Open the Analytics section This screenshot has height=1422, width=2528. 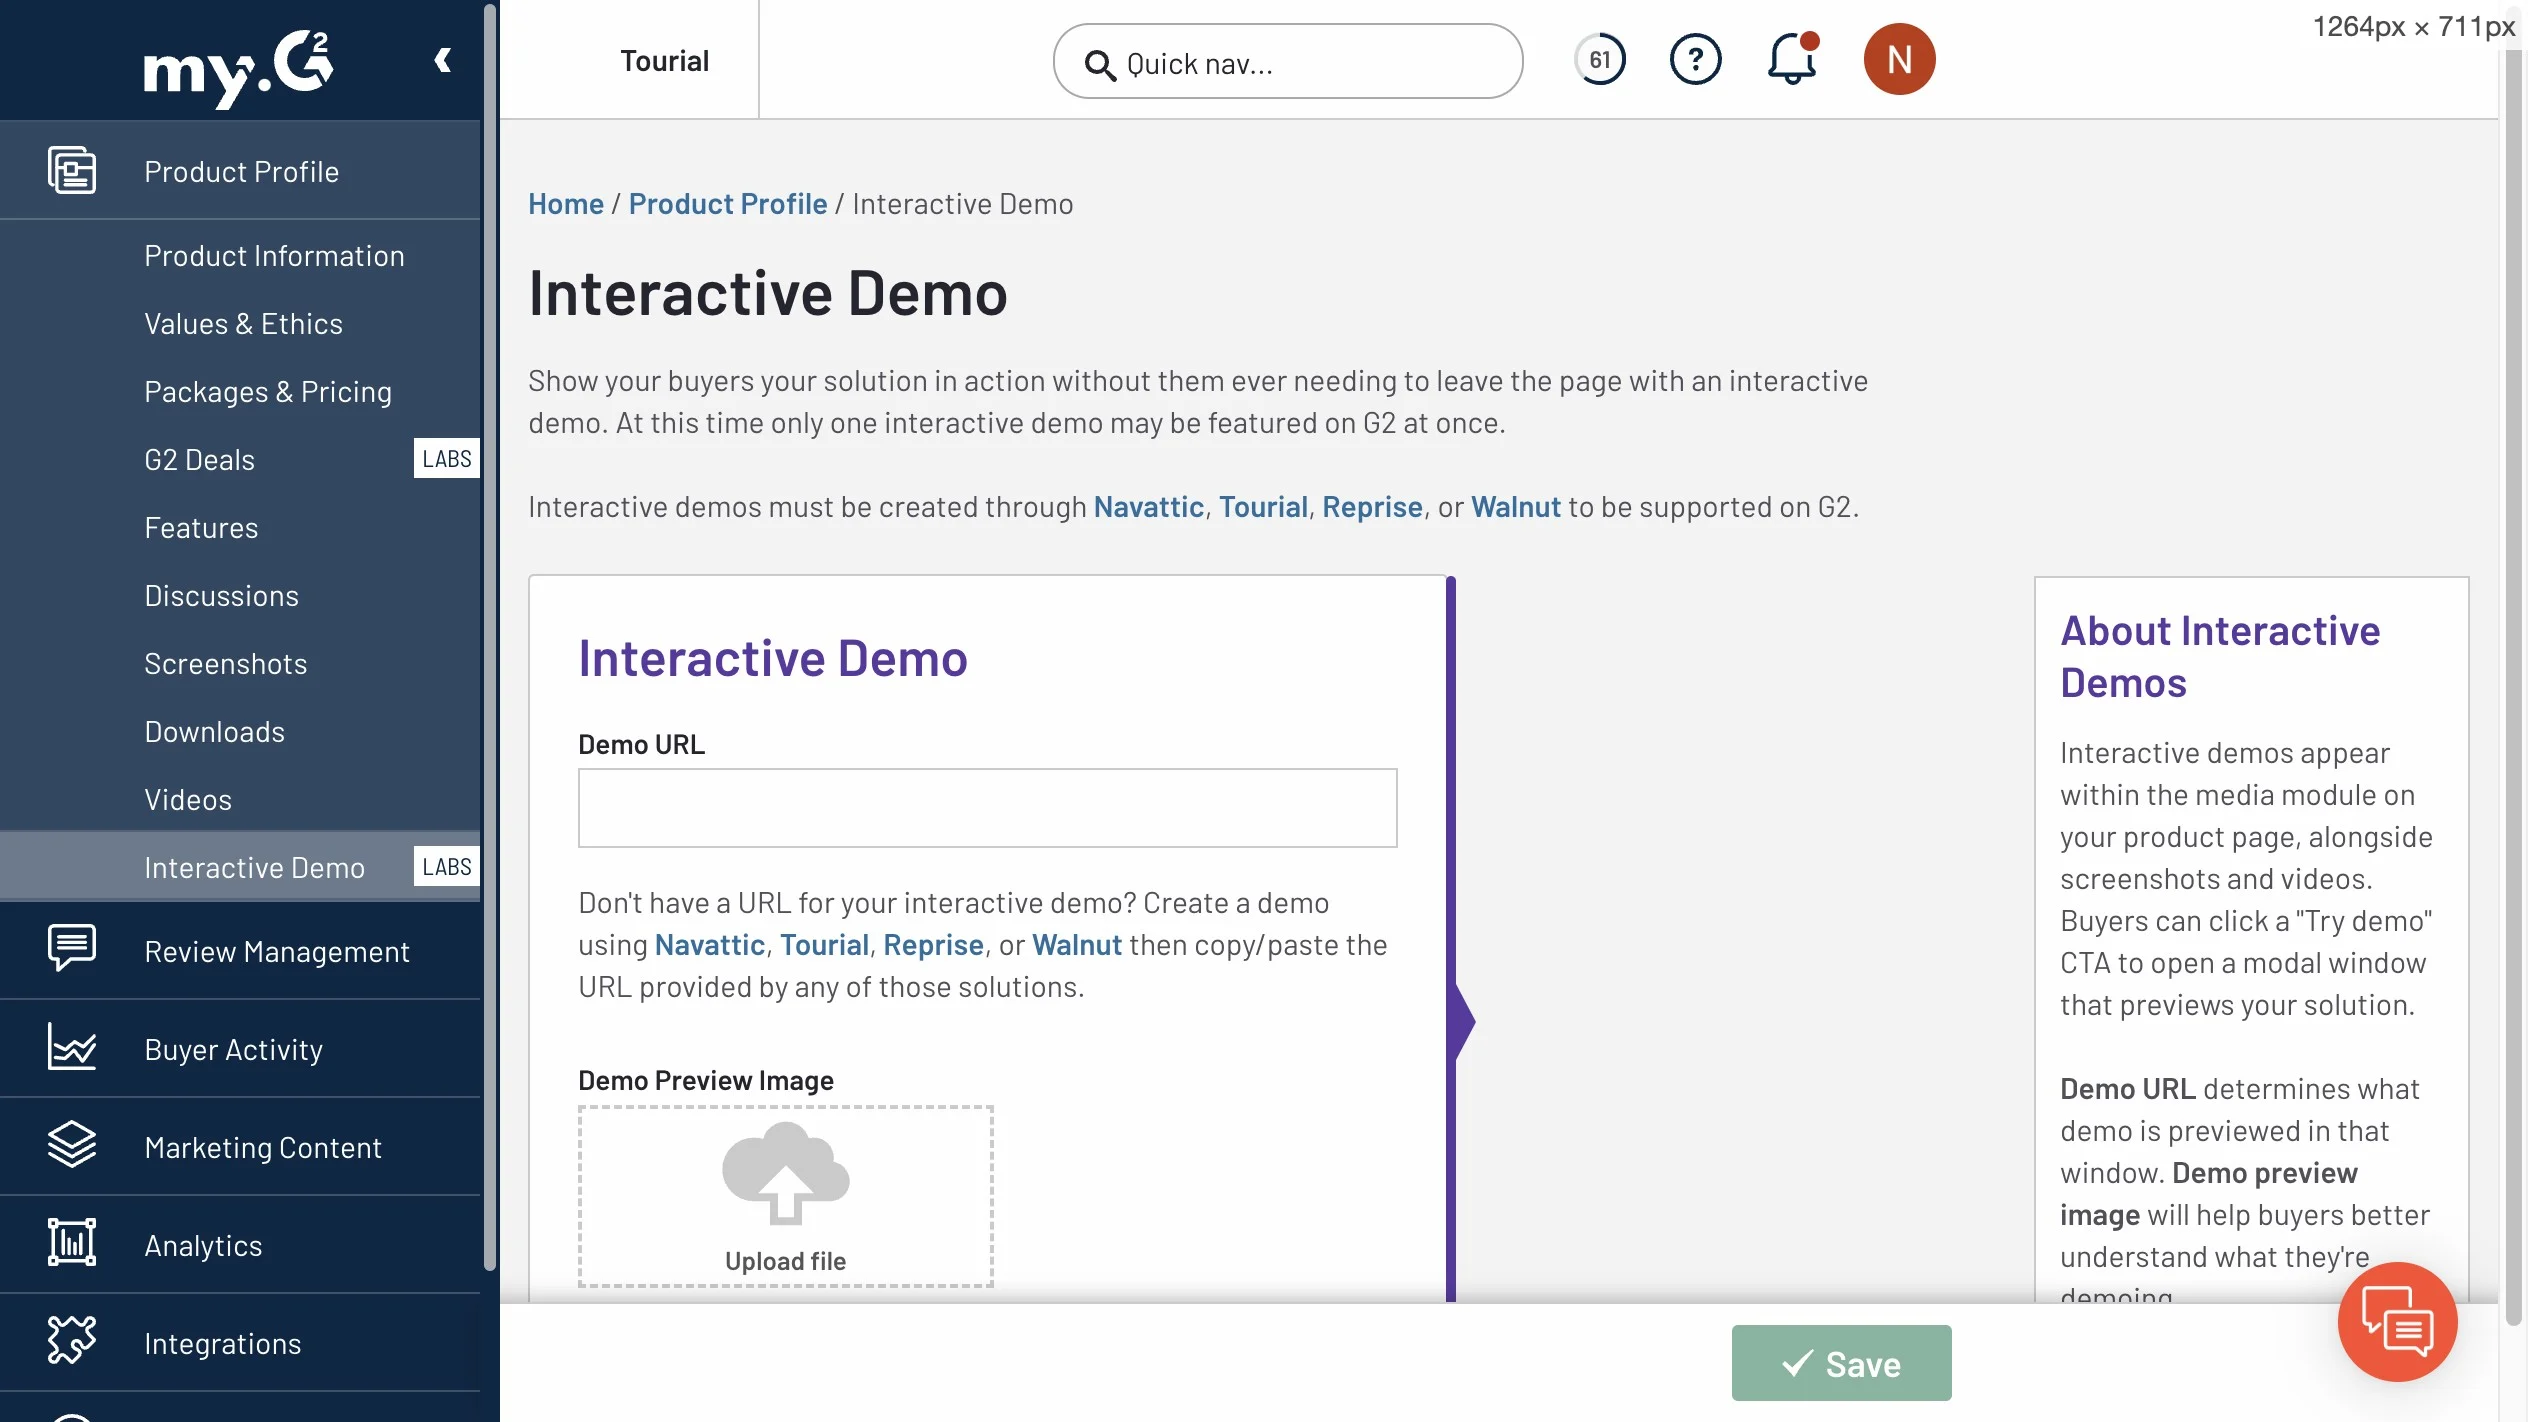240,1244
